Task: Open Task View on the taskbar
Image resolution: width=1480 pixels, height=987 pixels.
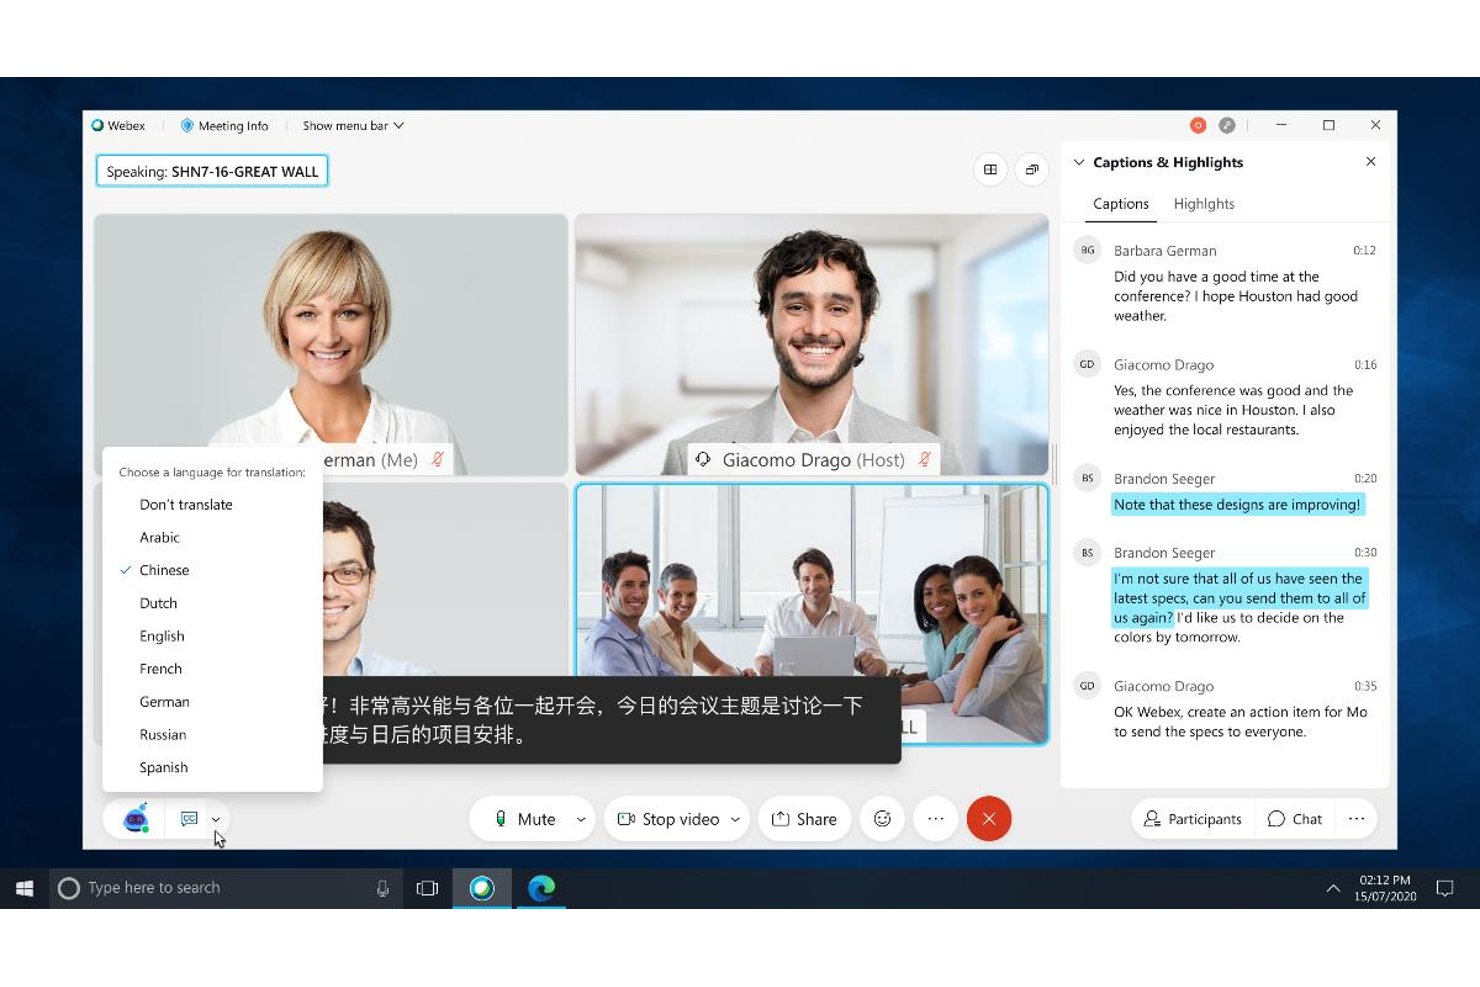Action: 427,888
